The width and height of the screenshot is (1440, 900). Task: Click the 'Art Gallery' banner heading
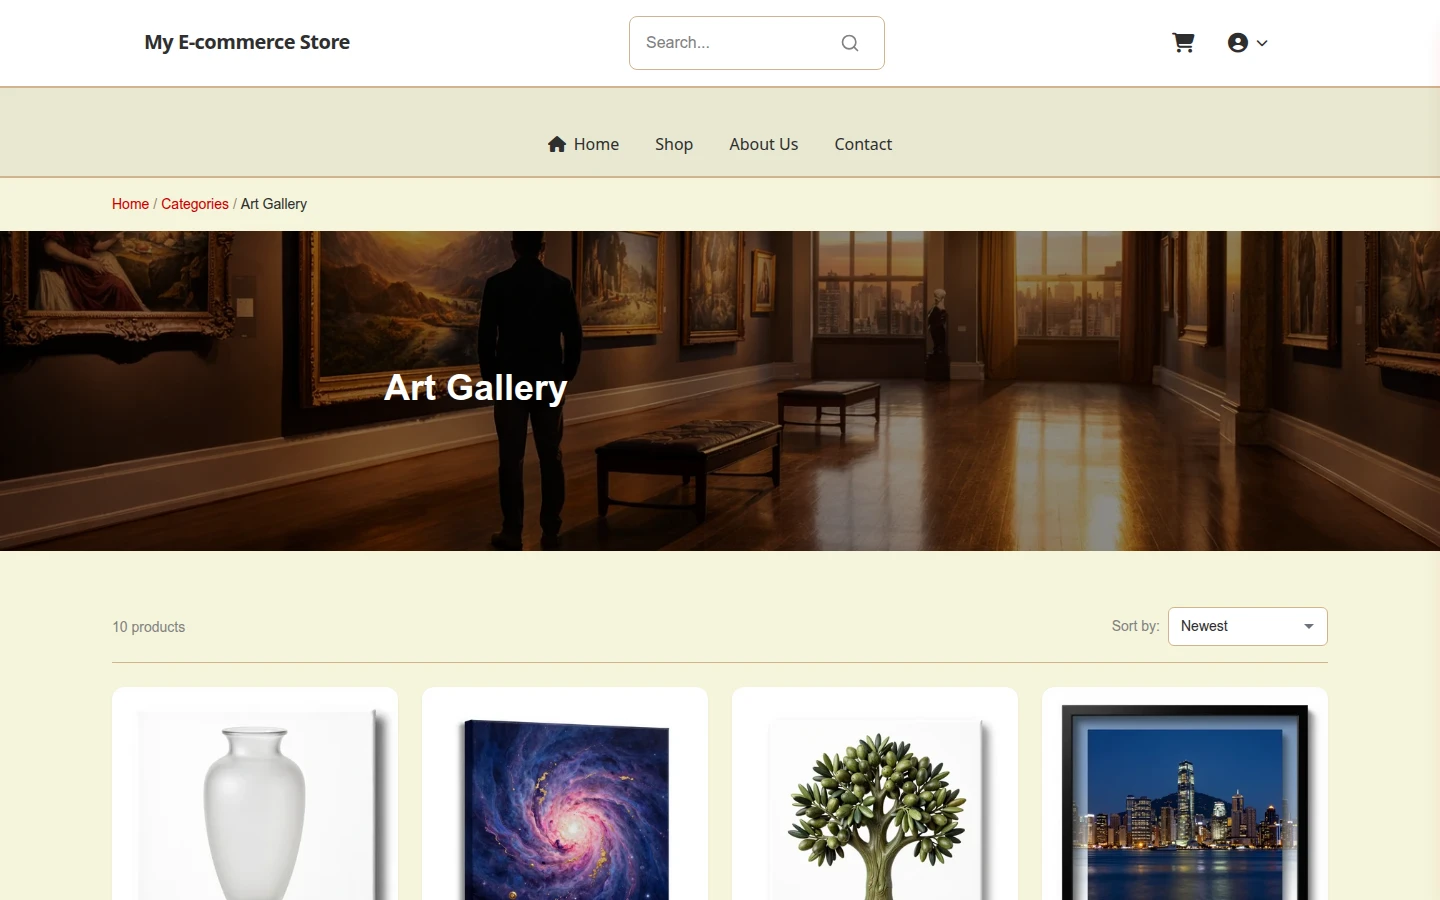476,387
